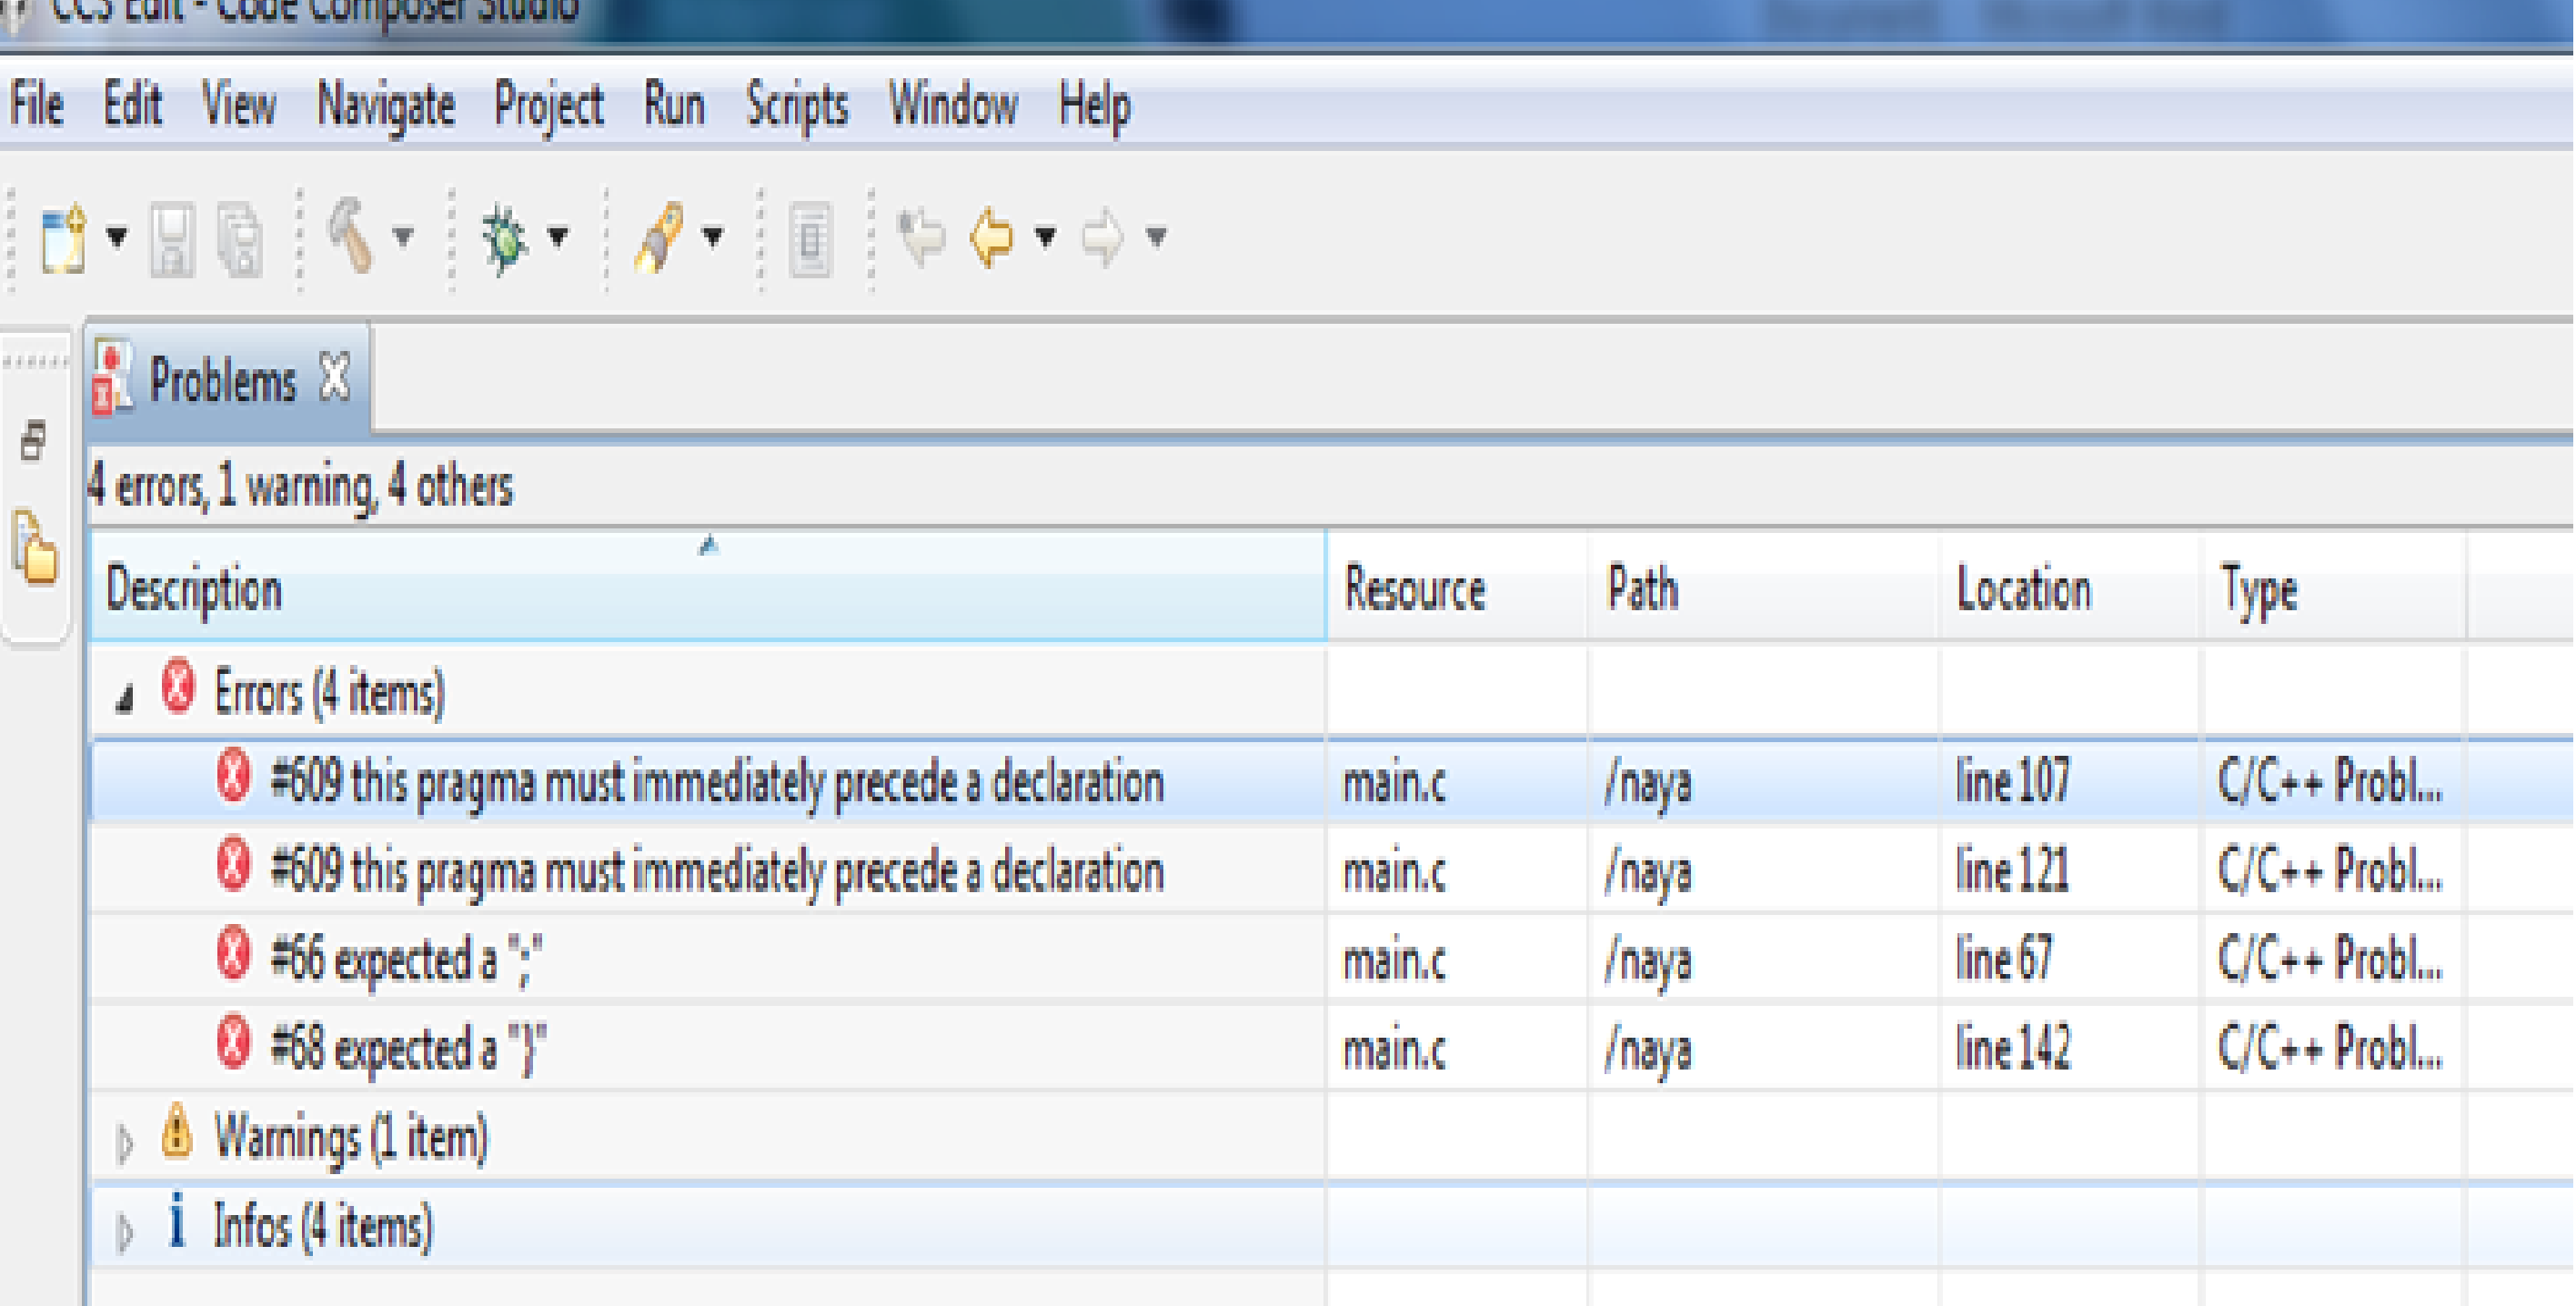
Task: Open the Scripts menu
Action: (796, 106)
